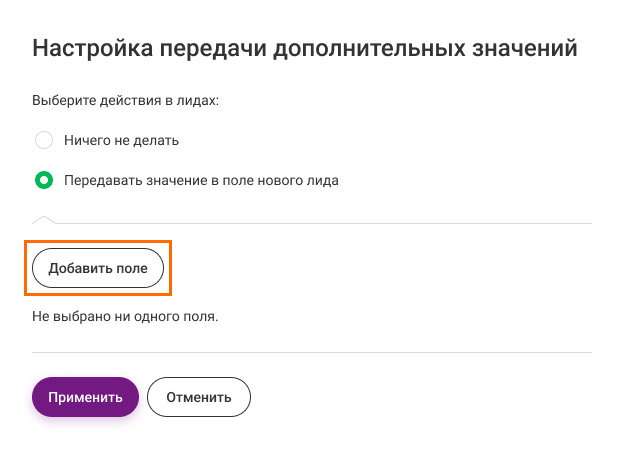Viewport: 624px width, 449px height.
Task: Click the 'Ничего не делать' label text
Action: point(121,141)
